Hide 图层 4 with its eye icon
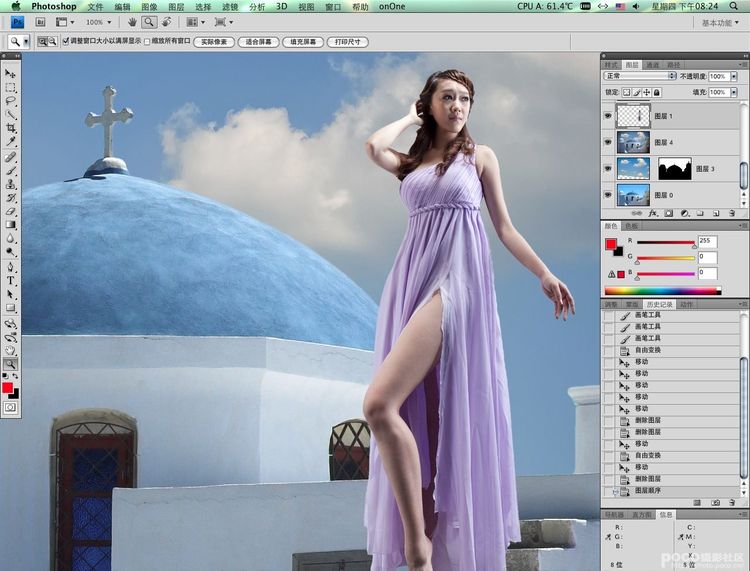 (x=607, y=143)
